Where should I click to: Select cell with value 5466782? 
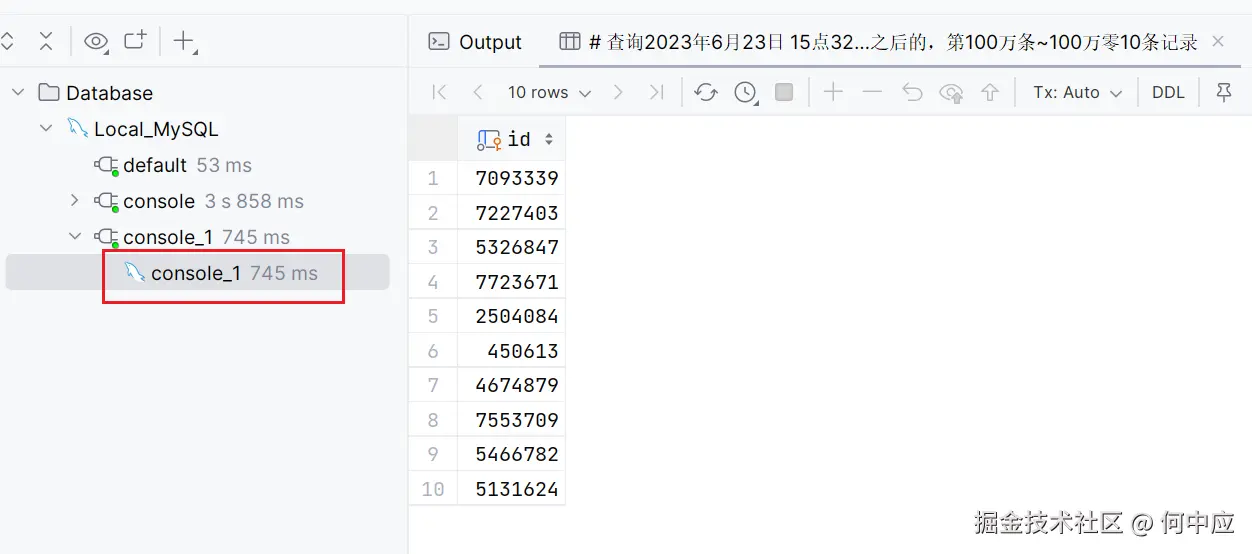click(512, 454)
